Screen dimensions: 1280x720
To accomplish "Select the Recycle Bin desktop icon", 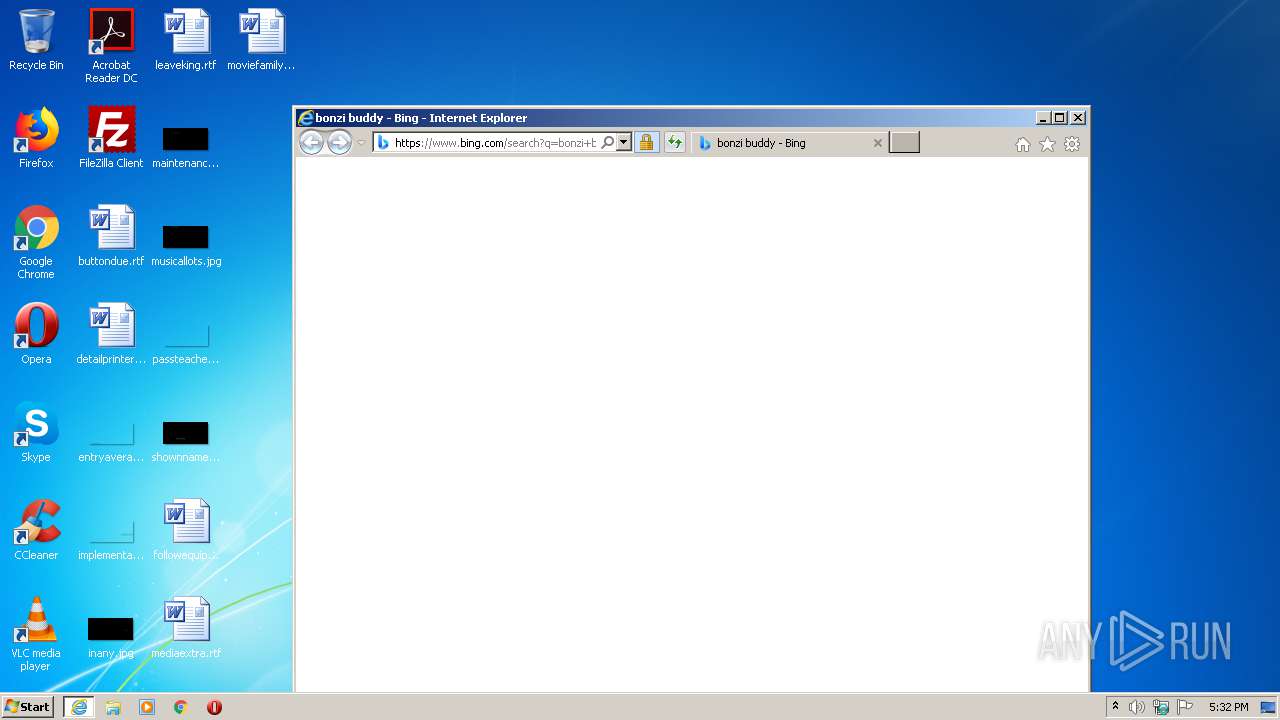I will tap(36, 40).
